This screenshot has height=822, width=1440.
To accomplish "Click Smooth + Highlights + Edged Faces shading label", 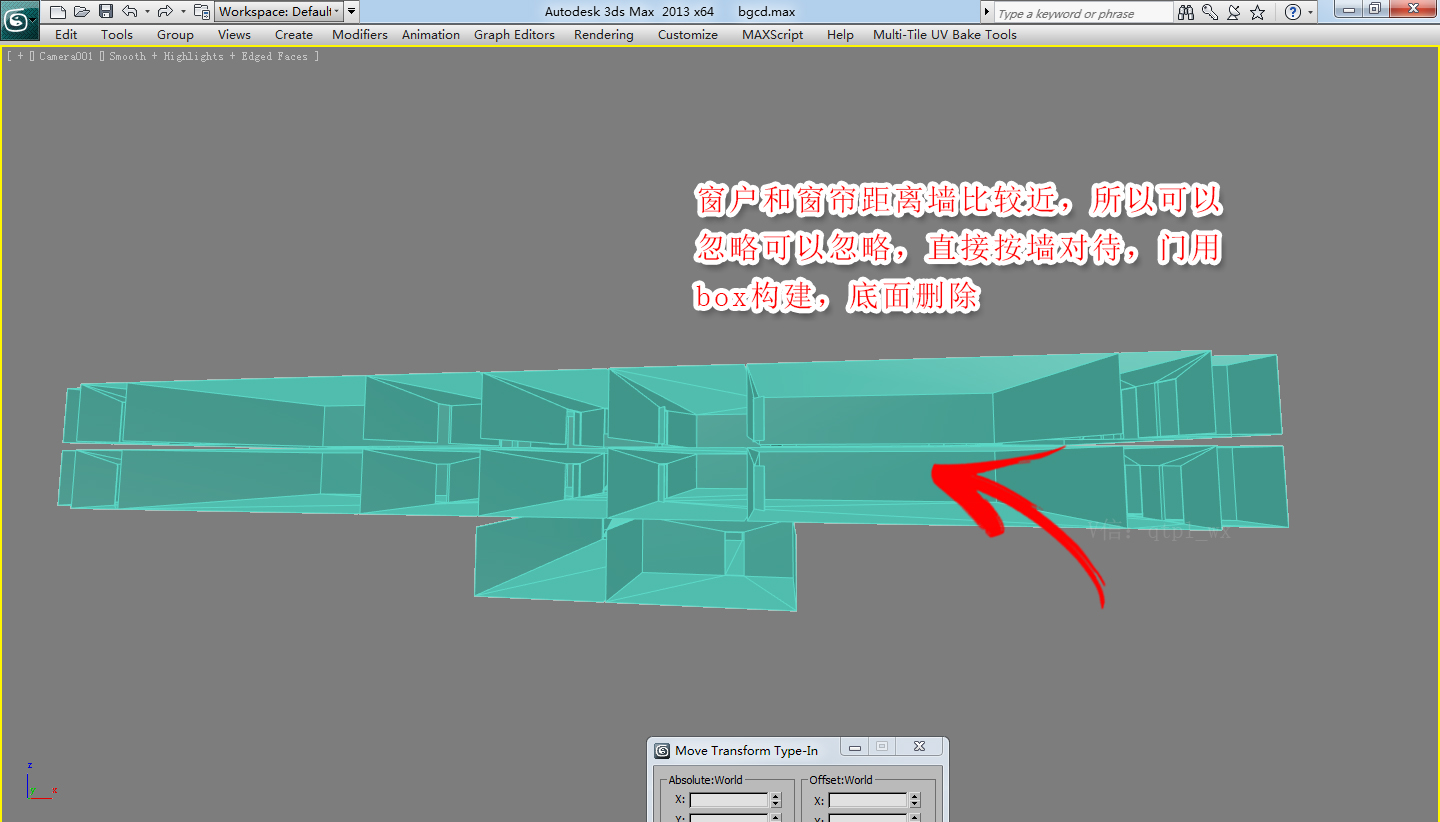I will pos(208,57).
